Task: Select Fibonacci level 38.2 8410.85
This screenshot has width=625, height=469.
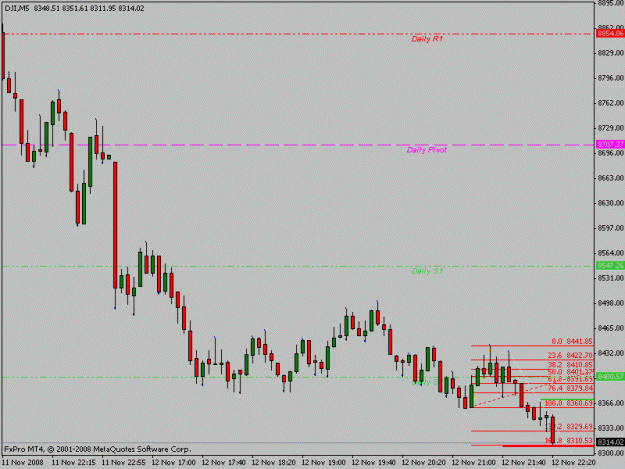Action: click(570, 365)
